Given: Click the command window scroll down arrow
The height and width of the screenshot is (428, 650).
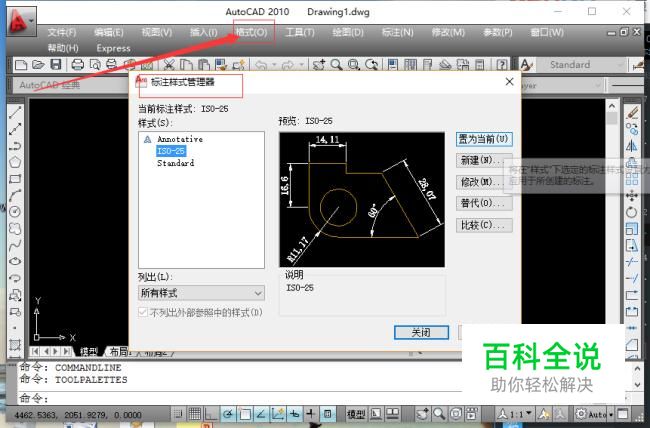Looking at the screenshot, I should click(638, 385).
